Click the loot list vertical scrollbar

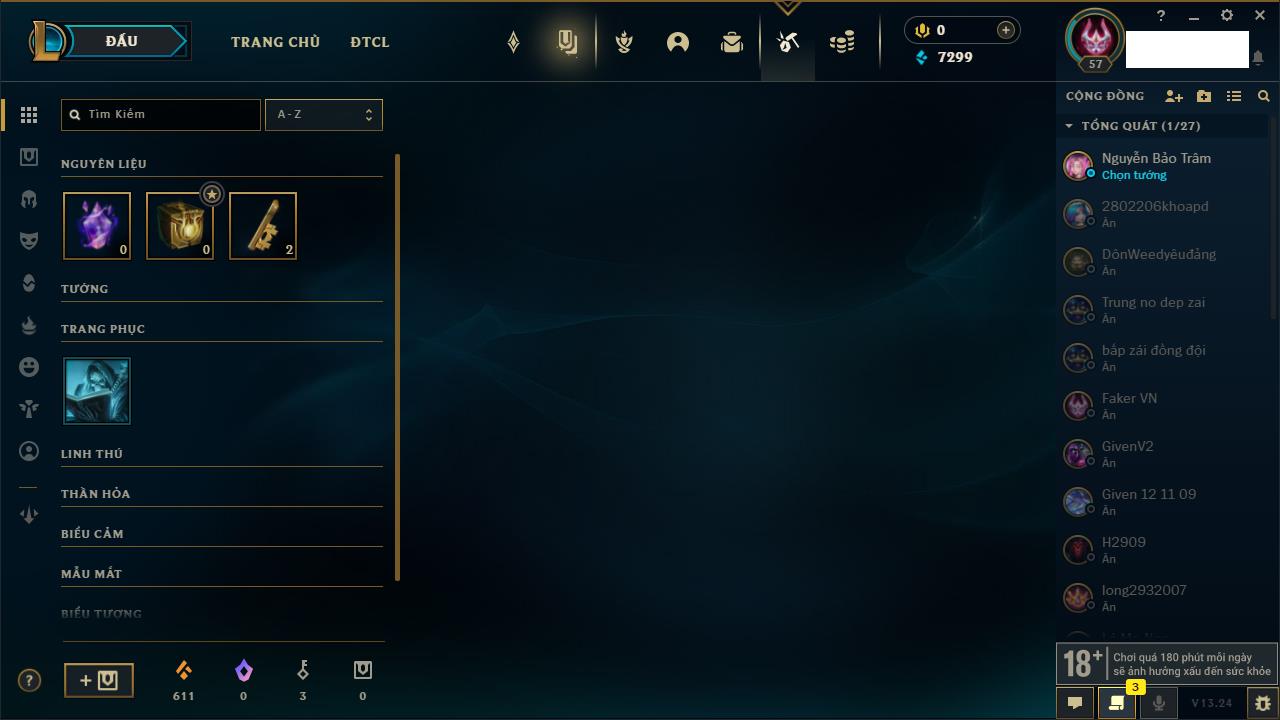398,367
